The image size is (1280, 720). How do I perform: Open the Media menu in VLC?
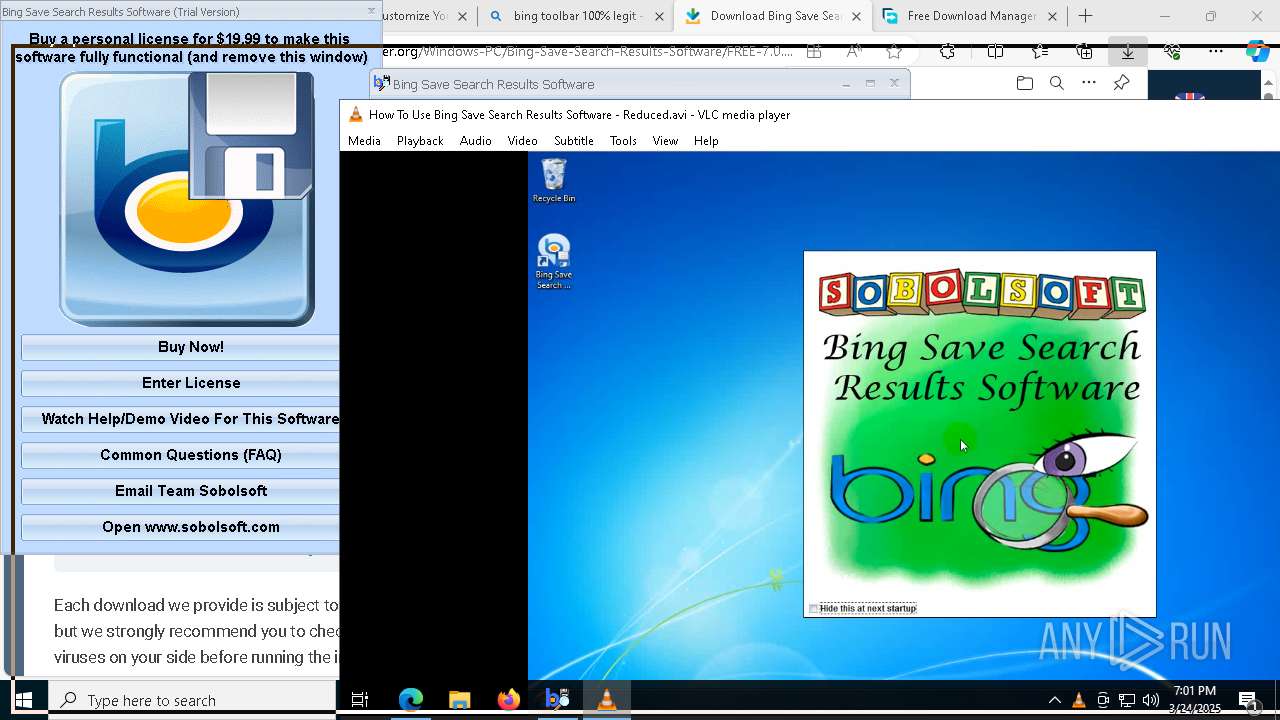[364, 141]
